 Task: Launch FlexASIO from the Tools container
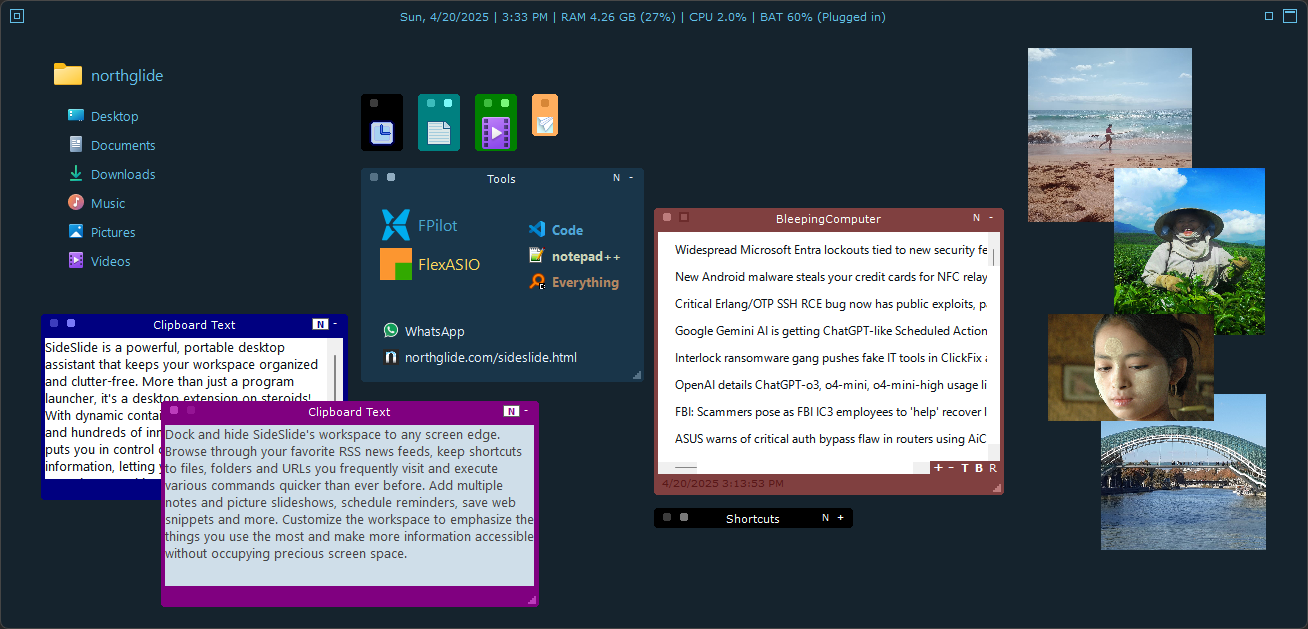pyautogui.click(x=430, y=265)
